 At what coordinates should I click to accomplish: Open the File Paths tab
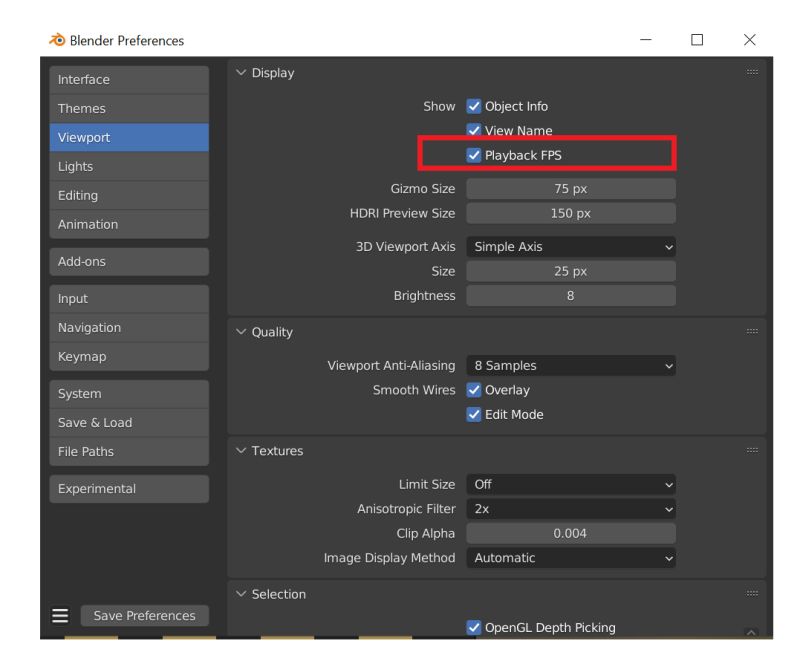pos(129,452)
